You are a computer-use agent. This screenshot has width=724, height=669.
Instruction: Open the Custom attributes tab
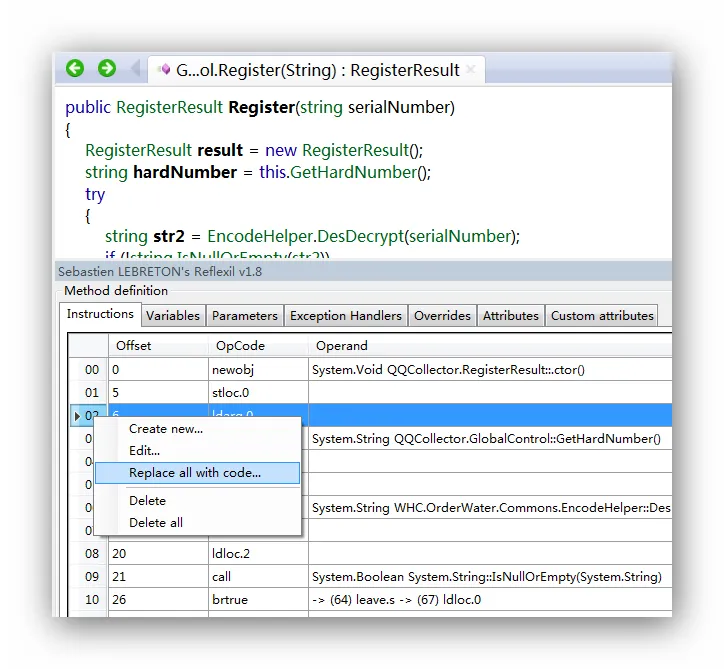602,315
